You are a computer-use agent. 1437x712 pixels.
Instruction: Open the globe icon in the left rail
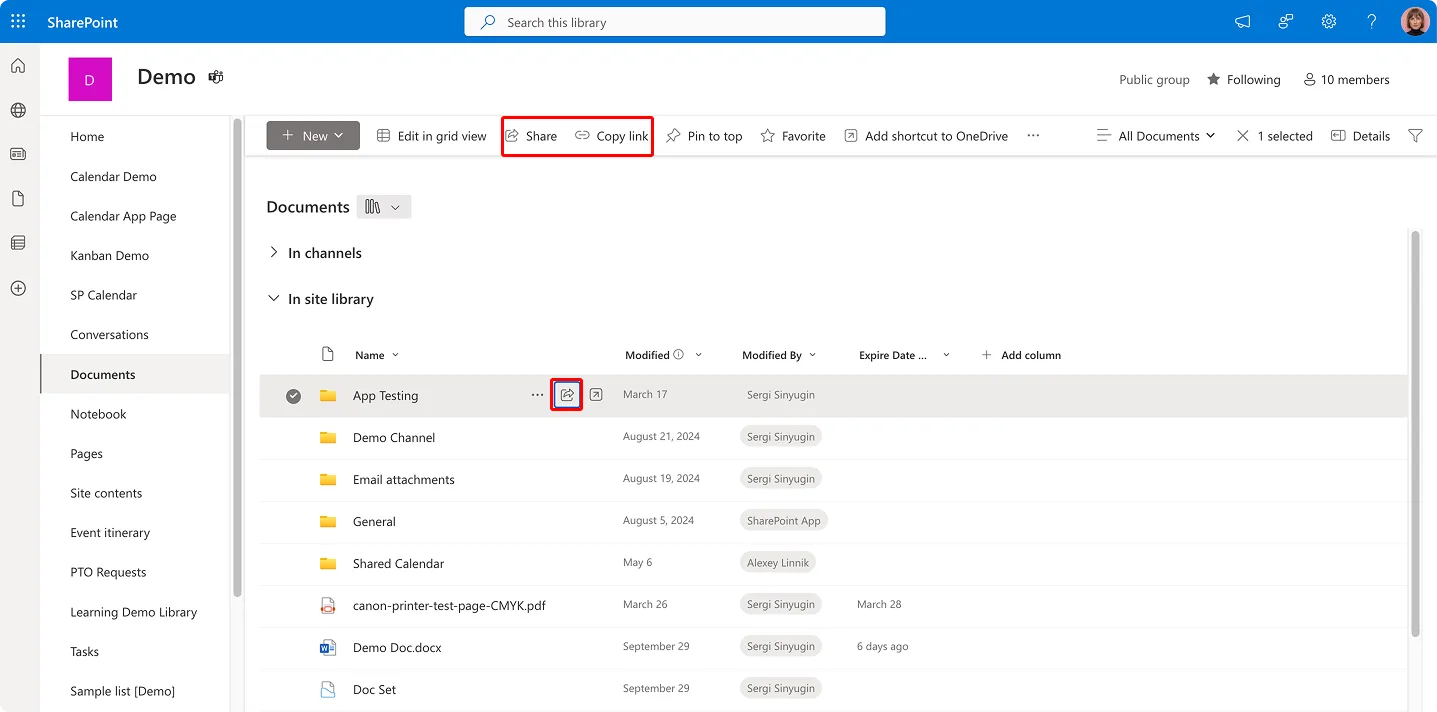pos(17,110)
